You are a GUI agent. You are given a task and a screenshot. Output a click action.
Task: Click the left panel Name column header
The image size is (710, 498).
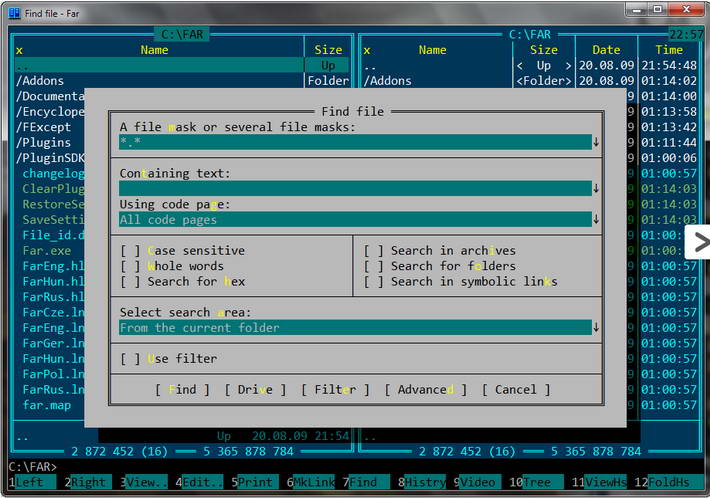pyautogui.click(x=154, y=50)
